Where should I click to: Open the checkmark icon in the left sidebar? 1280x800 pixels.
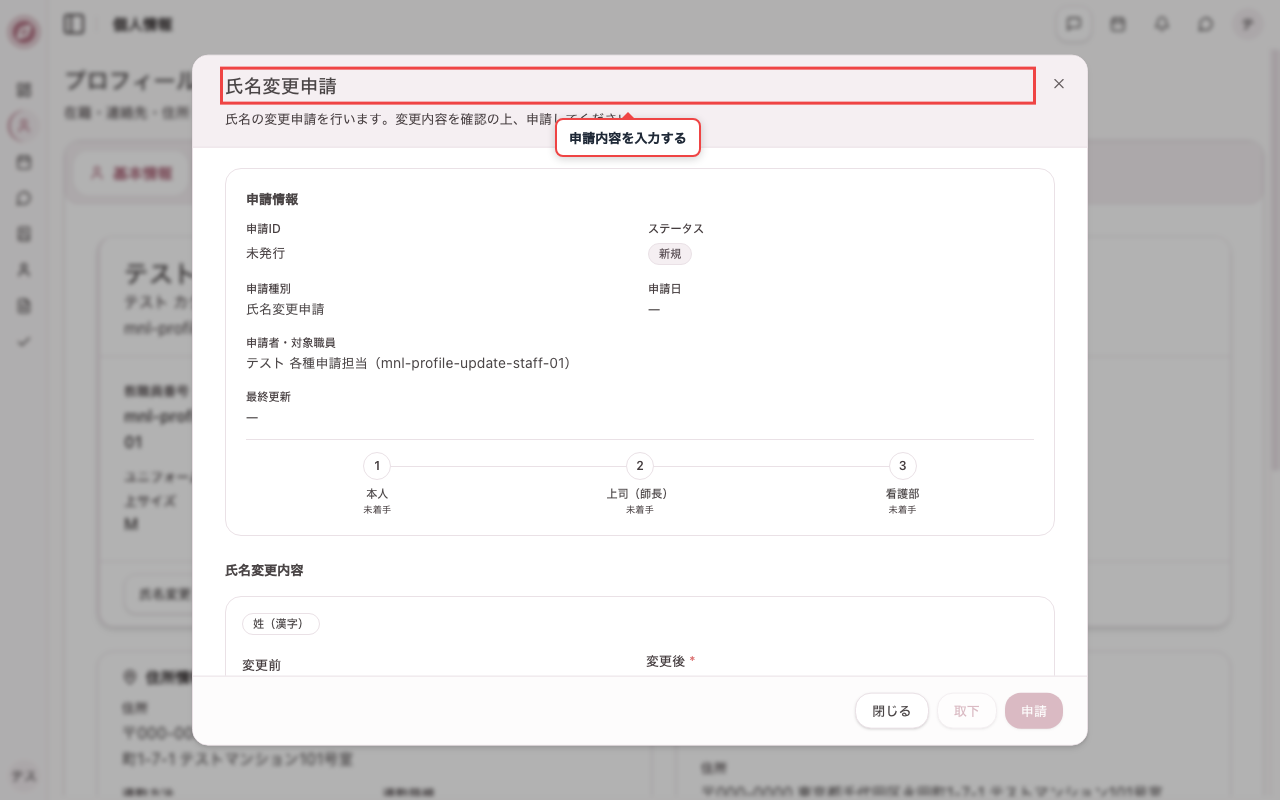pyautogui.click(x=24, y=342)
